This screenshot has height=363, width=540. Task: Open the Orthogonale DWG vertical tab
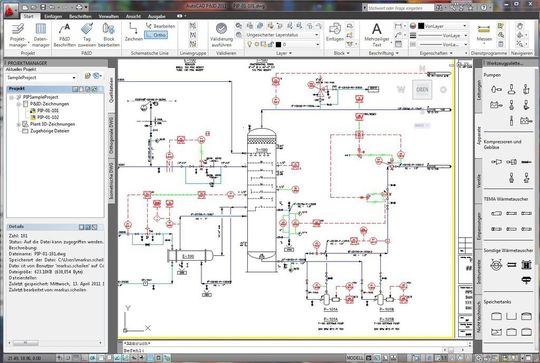coord(111,135)
